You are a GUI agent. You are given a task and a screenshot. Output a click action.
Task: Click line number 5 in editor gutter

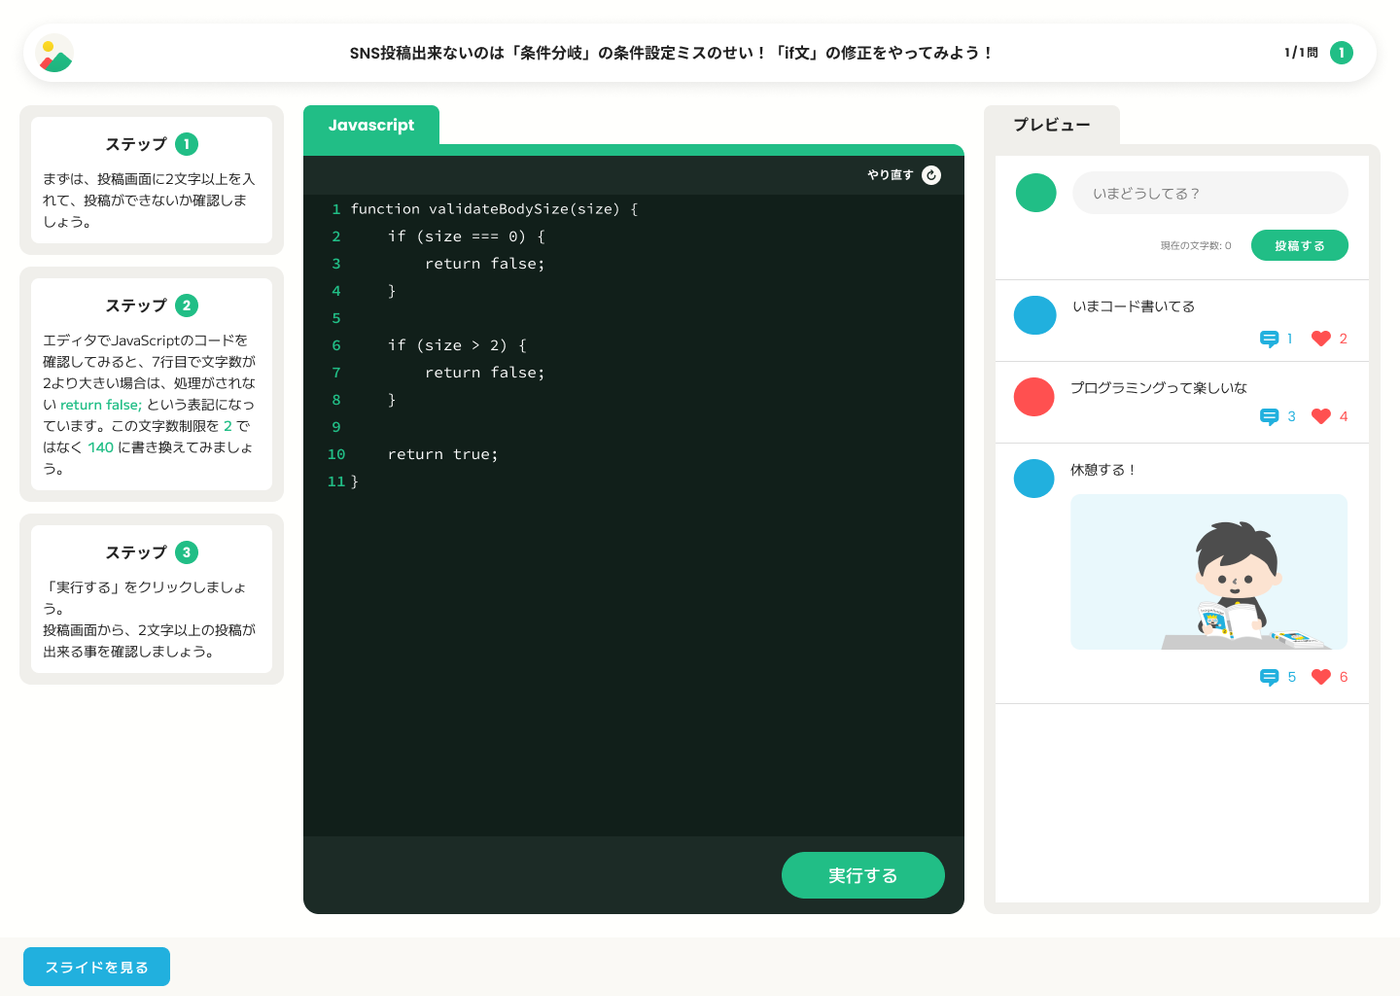336,318
